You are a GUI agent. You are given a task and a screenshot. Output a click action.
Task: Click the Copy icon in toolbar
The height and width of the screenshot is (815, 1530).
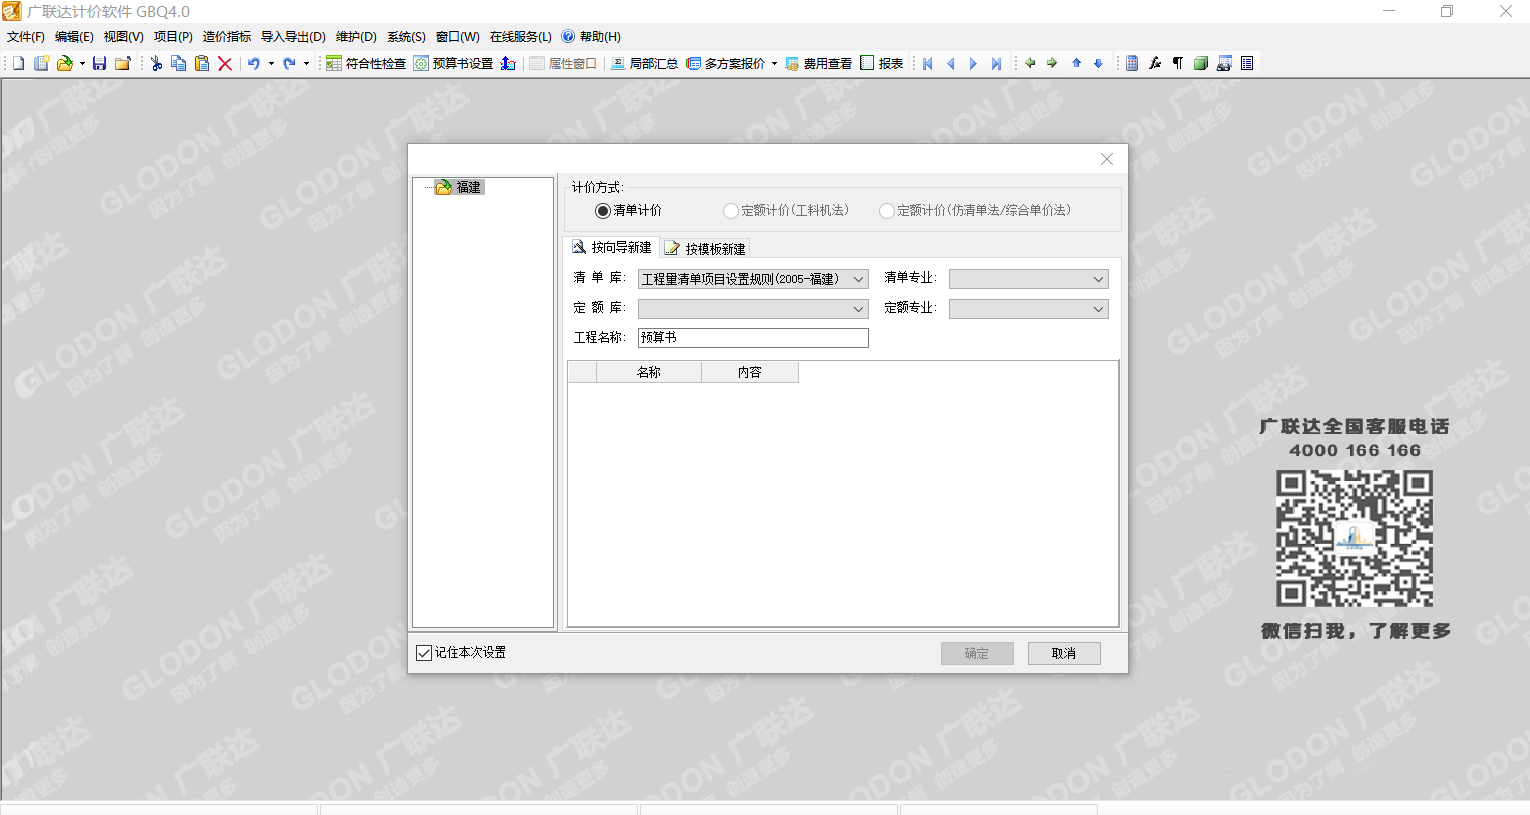click(x=179, y=63)
